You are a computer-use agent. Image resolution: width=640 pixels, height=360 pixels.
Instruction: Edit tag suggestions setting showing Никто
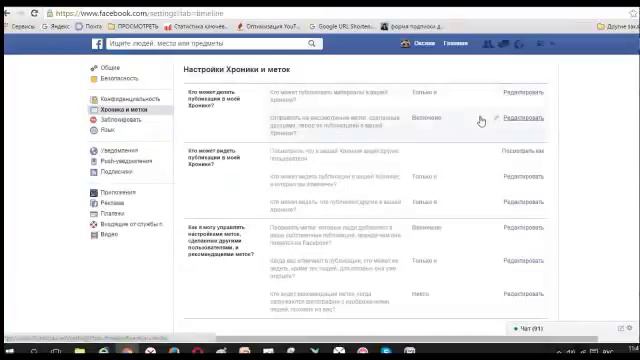523,294
